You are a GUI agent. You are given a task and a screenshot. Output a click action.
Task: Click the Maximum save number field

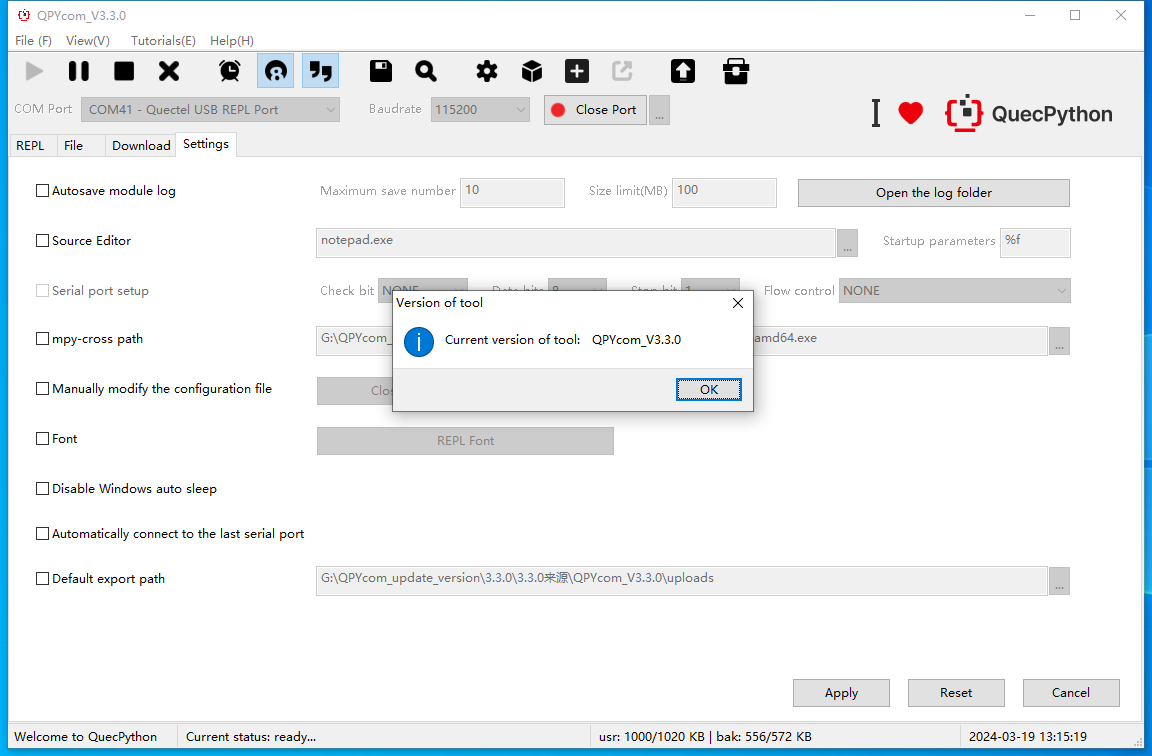point(512,192)
